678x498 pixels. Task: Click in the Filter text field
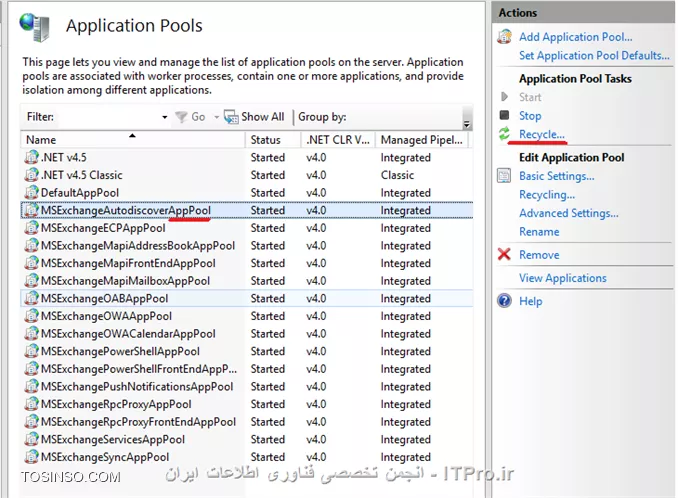point(107,117)
